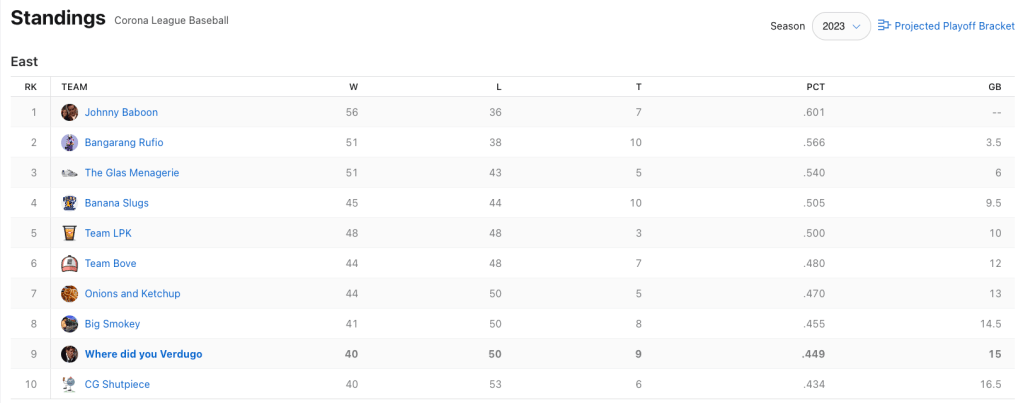Click the Team LPK logo icon

(69, 233)
